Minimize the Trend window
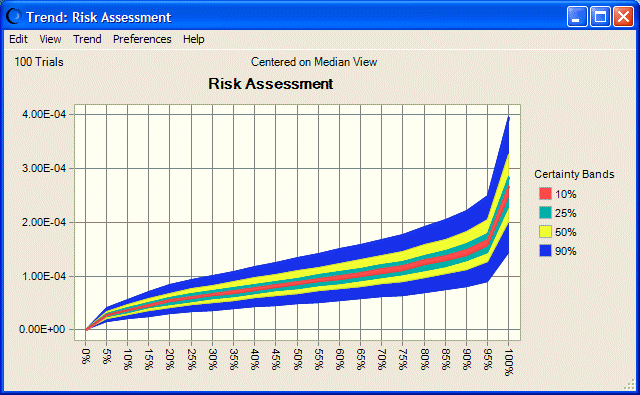This screenshot has height=395, width=640. (577, 17)
